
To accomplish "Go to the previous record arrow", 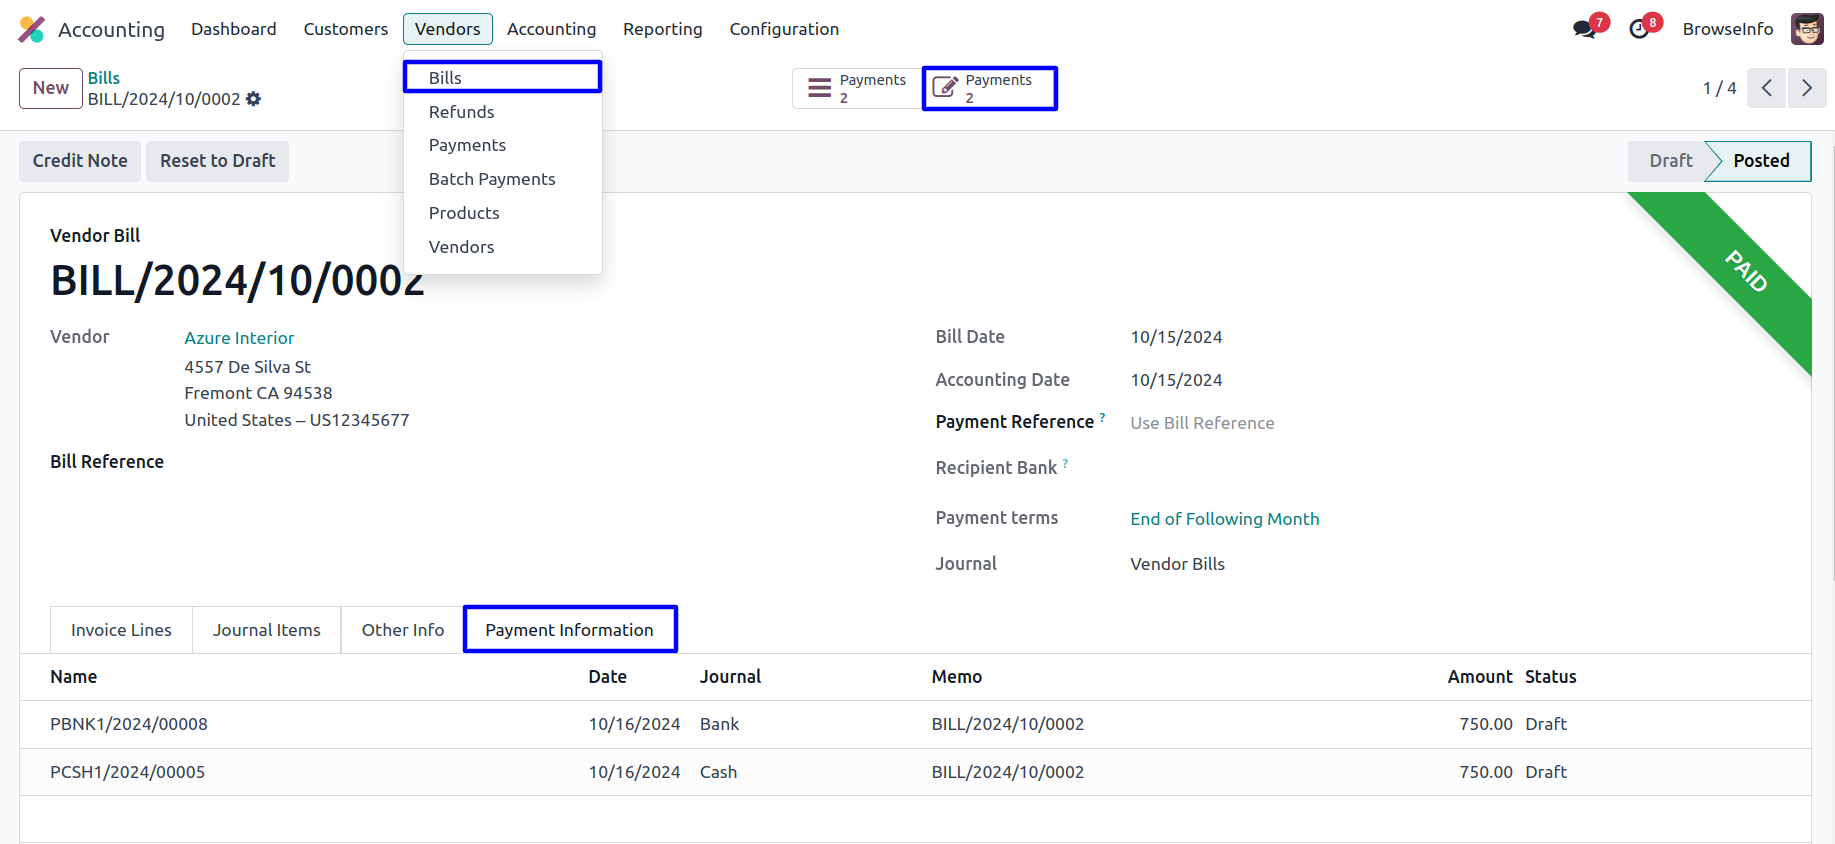I will pos(1767,88).
